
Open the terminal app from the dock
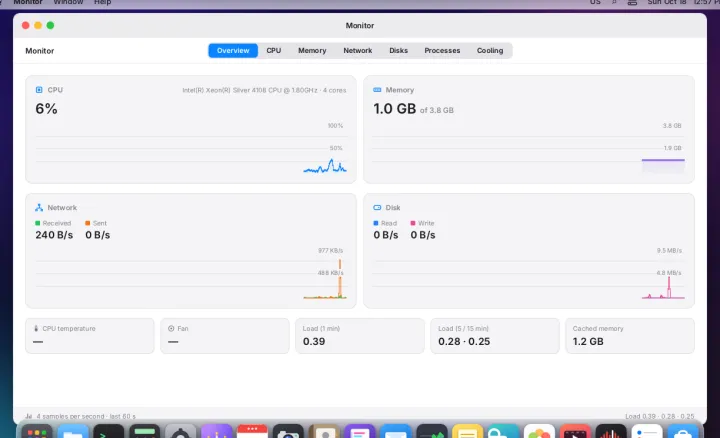(109, 432)
